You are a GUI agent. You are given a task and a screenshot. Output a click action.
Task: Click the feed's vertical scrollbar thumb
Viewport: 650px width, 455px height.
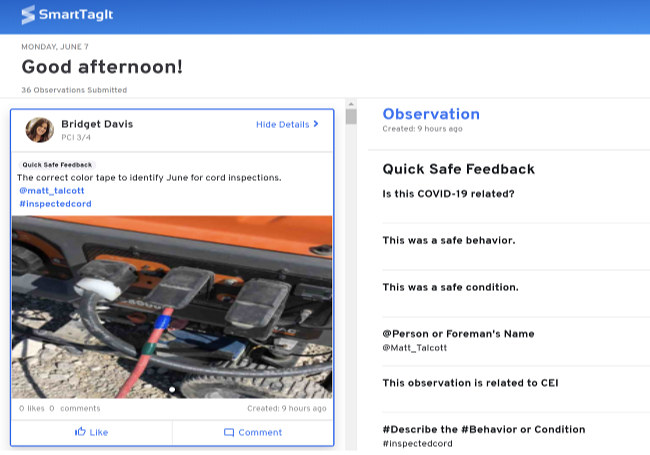click(x=350, y=117)
